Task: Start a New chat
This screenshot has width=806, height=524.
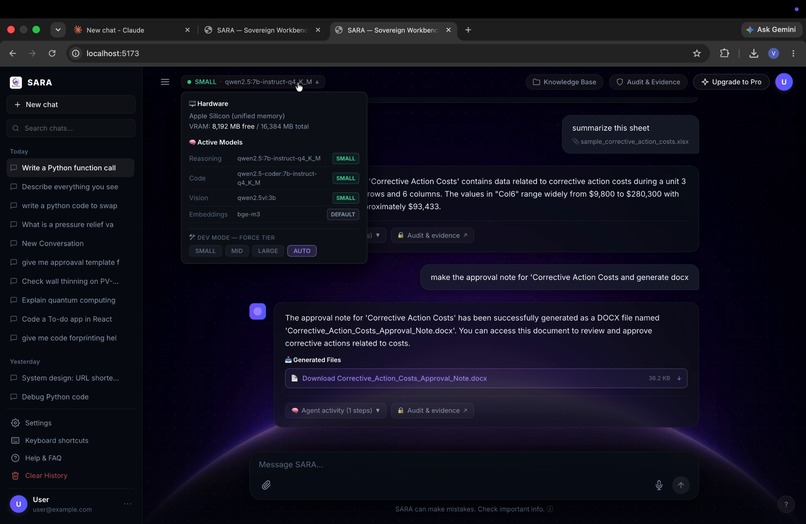Action: pyautogui.click(x=71, y=104)
